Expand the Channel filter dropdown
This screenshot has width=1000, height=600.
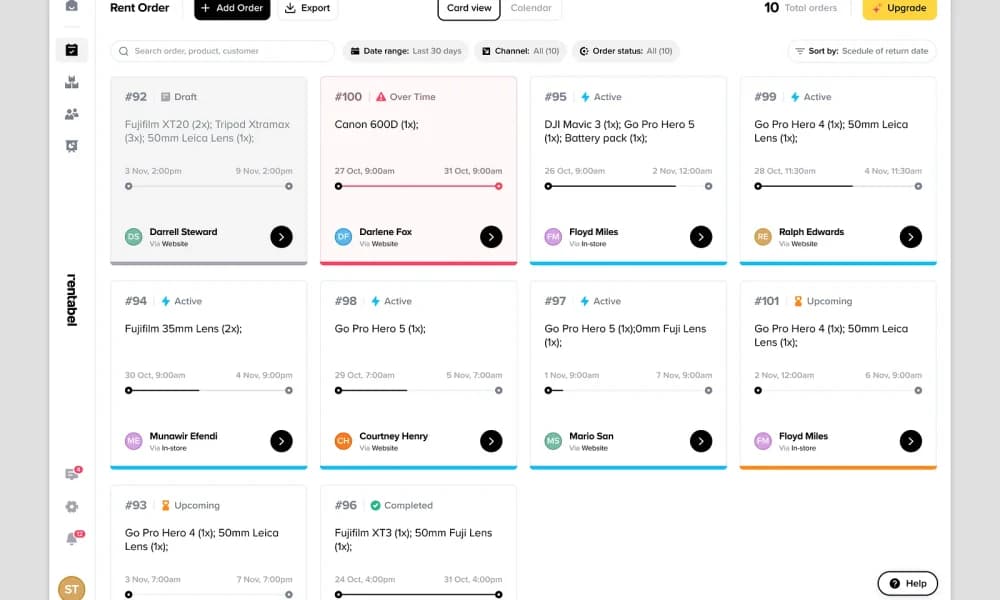pyautogui.click(x=520, y=51)
